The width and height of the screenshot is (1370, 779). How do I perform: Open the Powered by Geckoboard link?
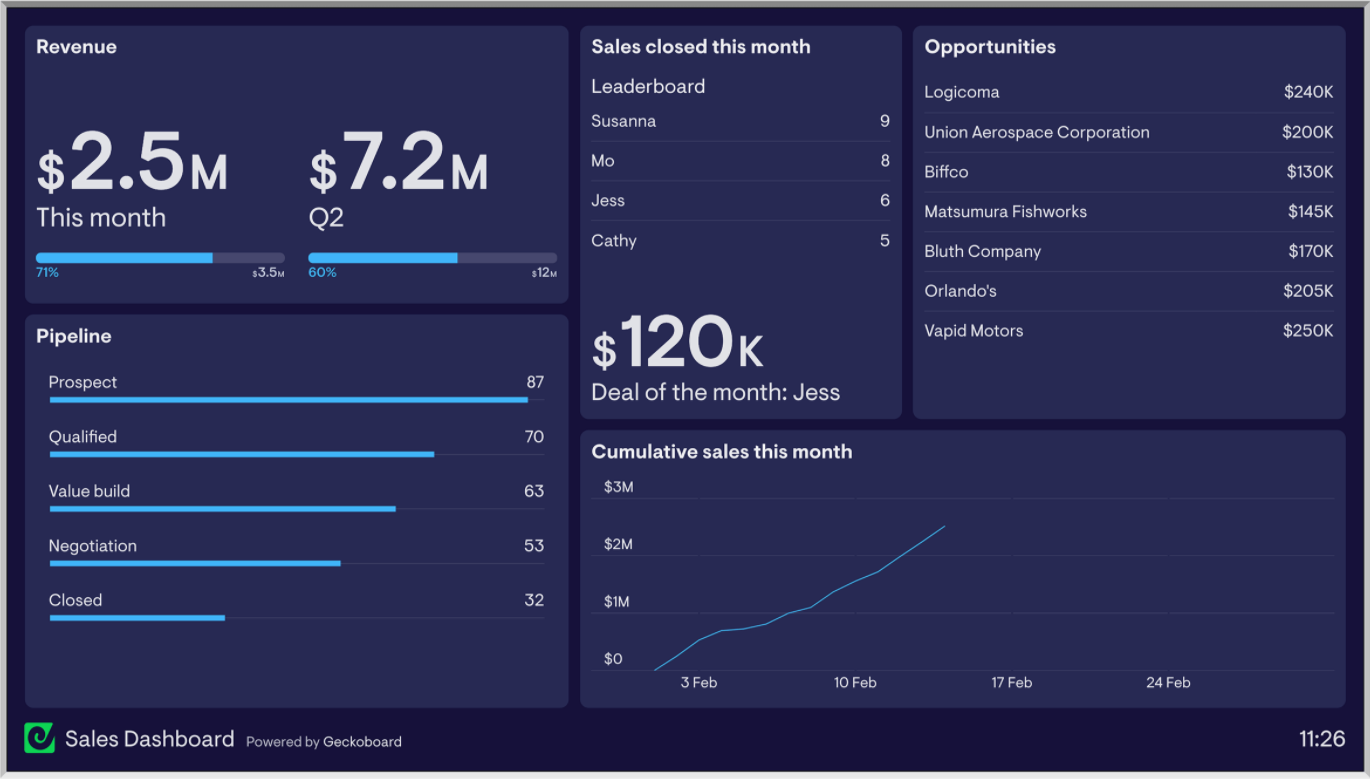[x=324, y=742]
